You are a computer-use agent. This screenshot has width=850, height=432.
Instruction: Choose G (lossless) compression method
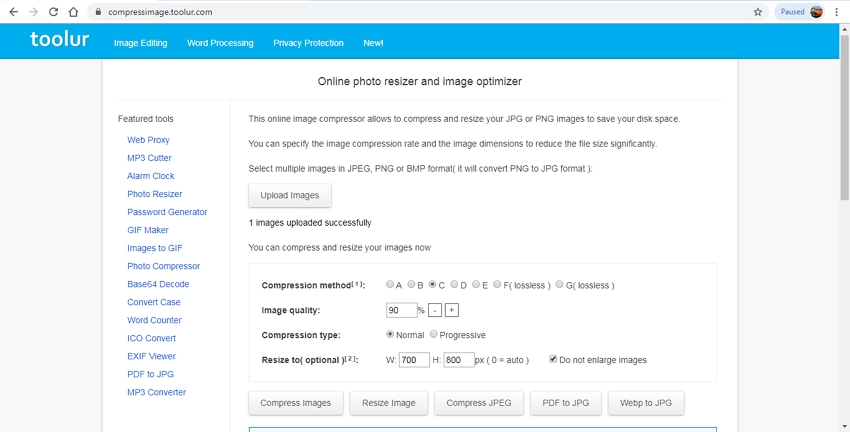[x=559, y=285]
